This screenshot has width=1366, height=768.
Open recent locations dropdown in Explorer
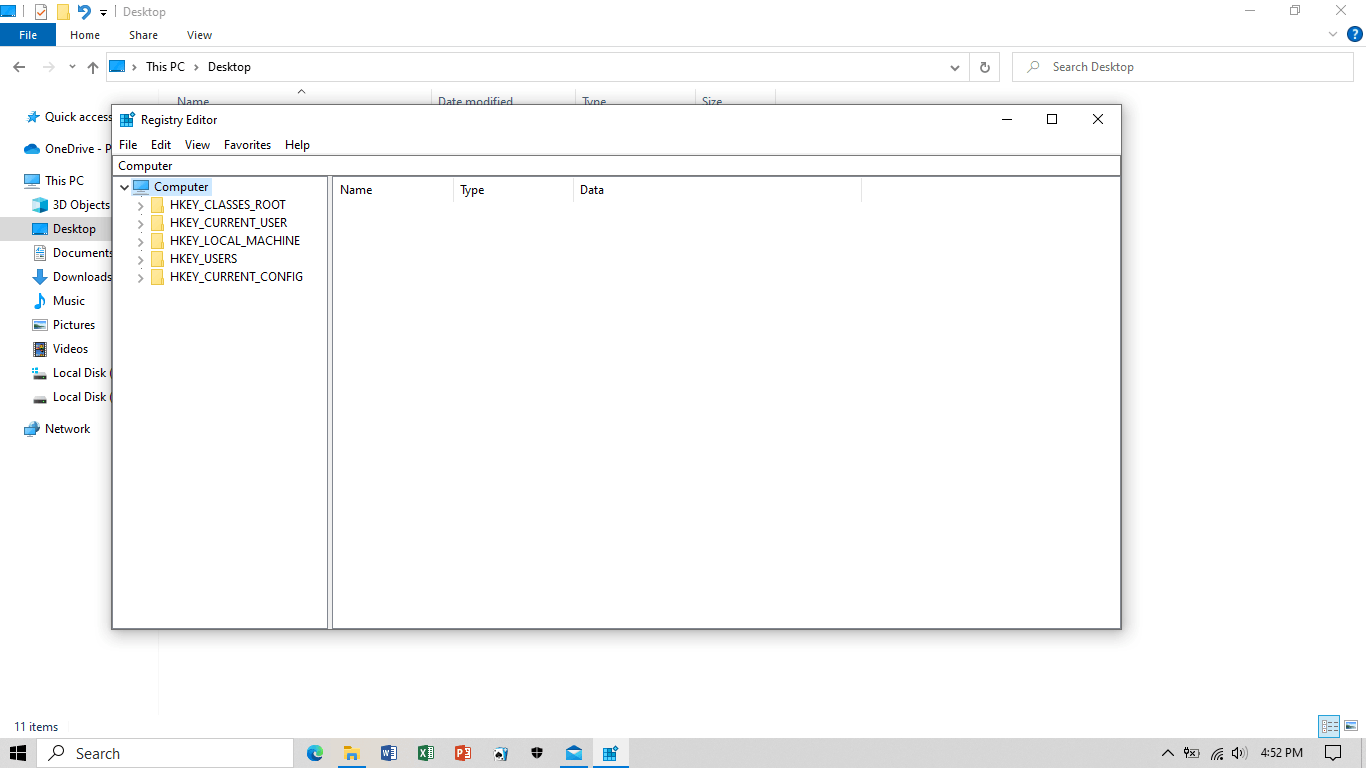click(72, 67)
